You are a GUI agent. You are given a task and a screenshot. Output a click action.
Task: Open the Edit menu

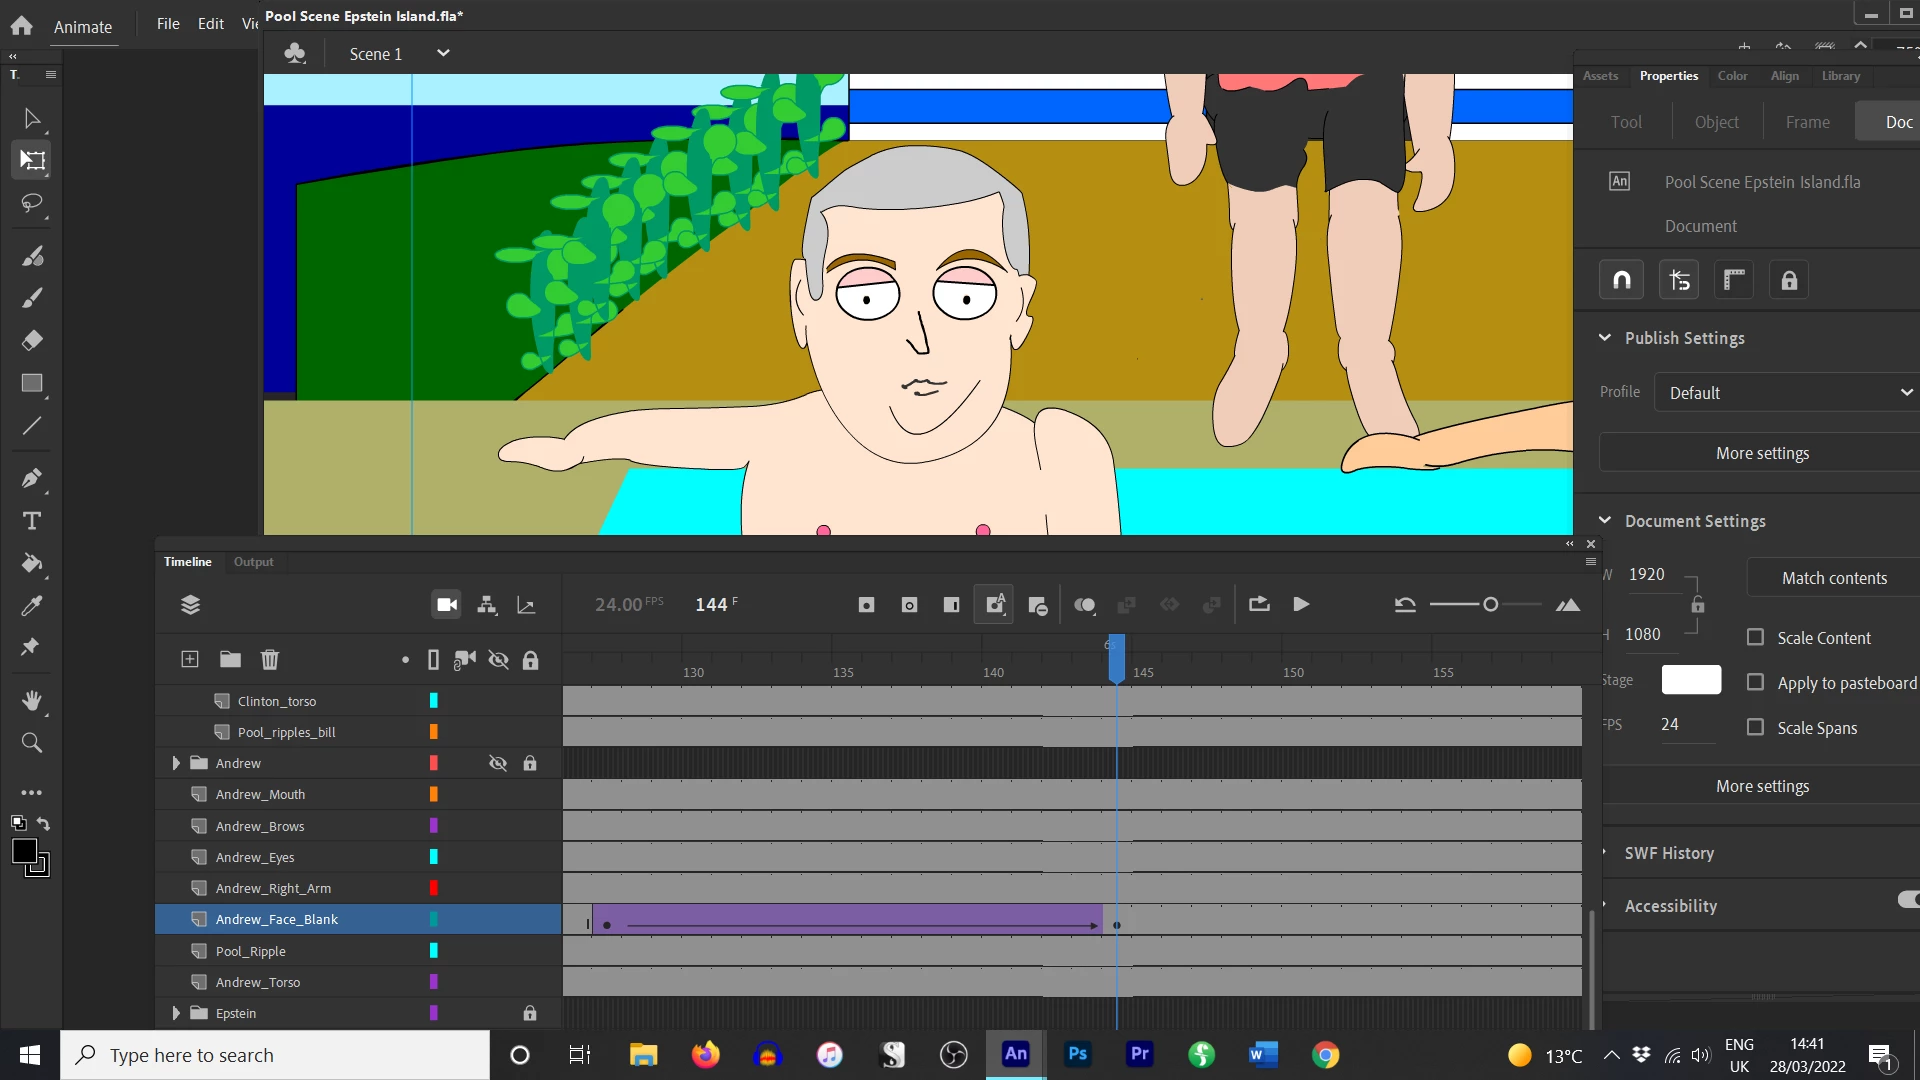[x=210, y=24]
